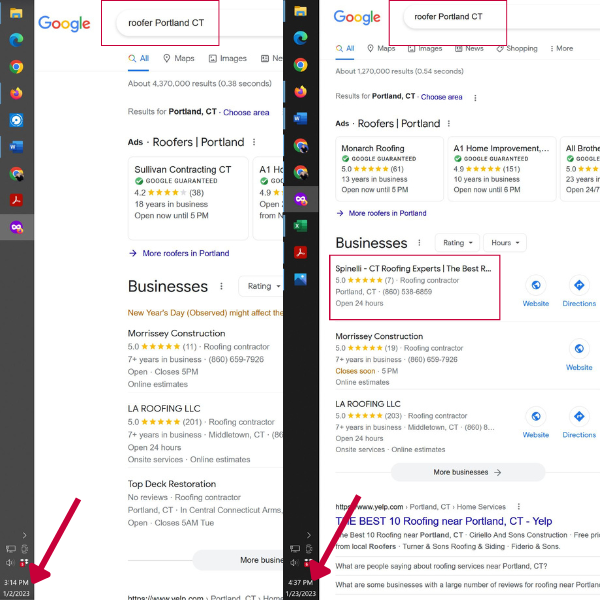Screen dimensions: 600x600
Task: Expand the Rating filter in right screenshot
Action: coord(457,243)
